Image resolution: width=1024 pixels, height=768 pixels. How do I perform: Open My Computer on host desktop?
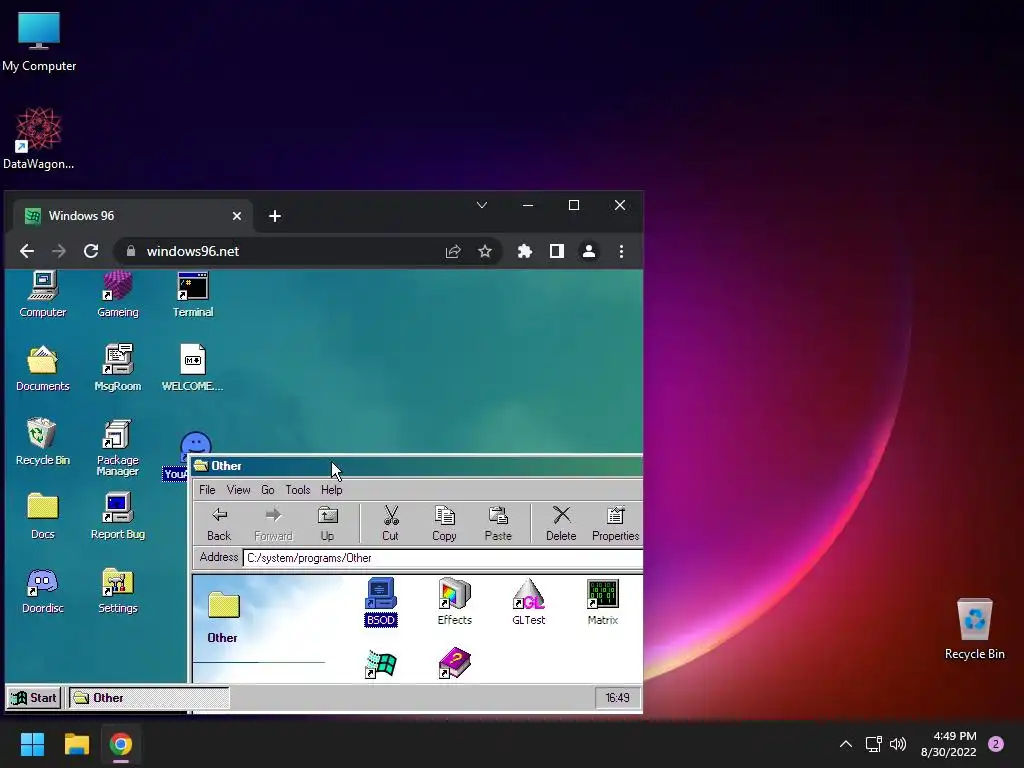click(x=39, y=42)
